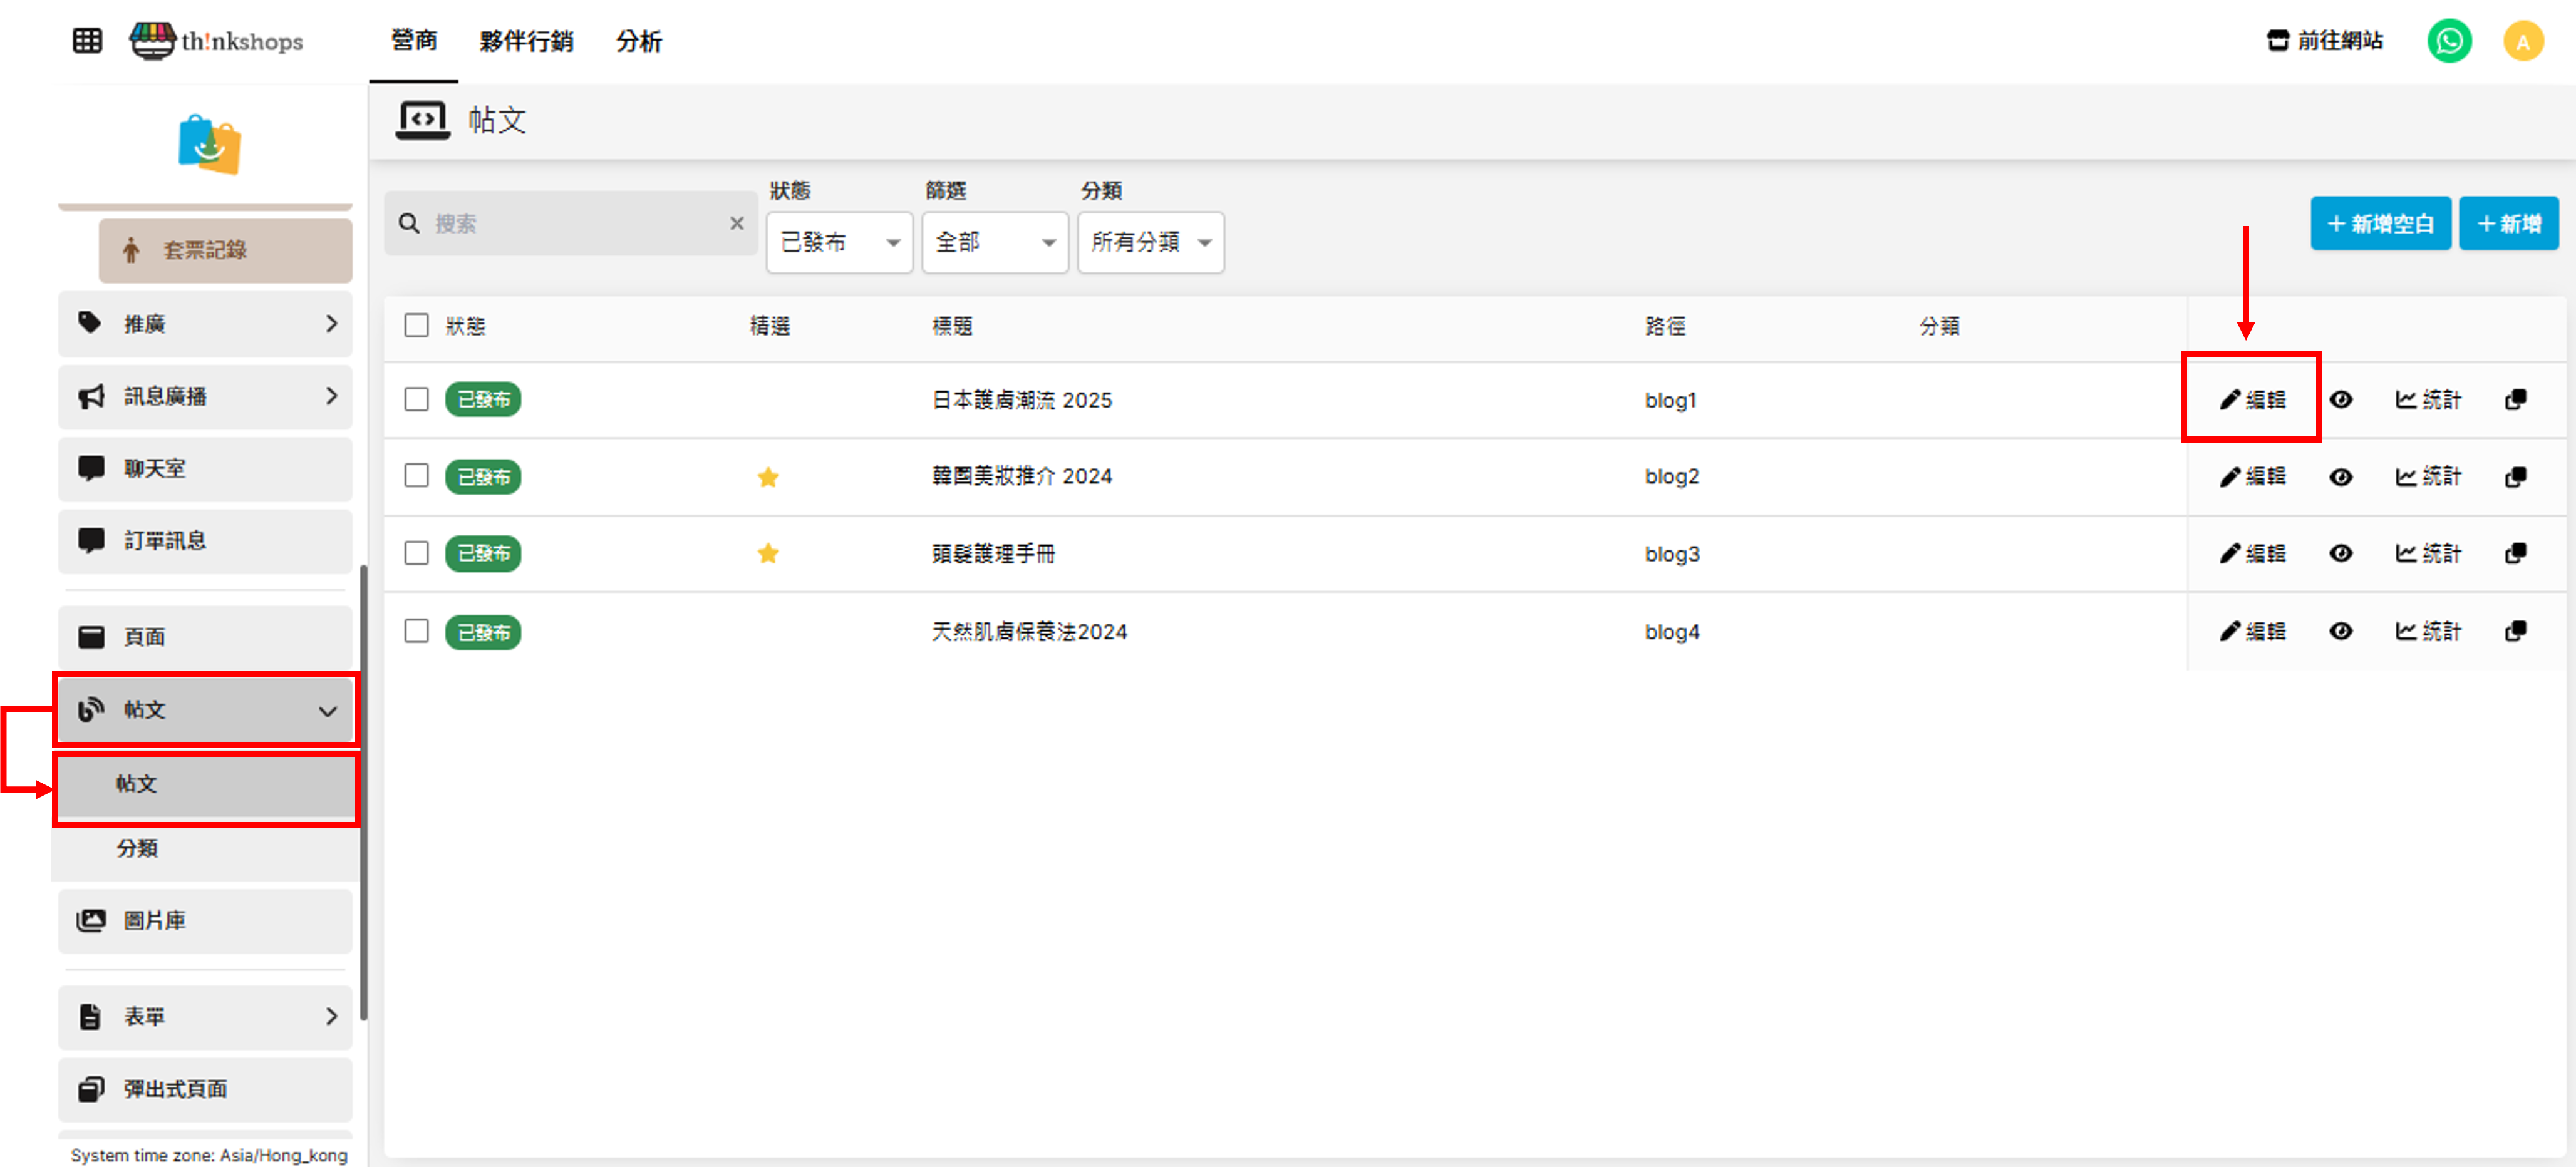Image resolution: width=2576 pixels, height=1167 pixels.
Task: Clear the search box with X icon
Action: click(736, 223)
